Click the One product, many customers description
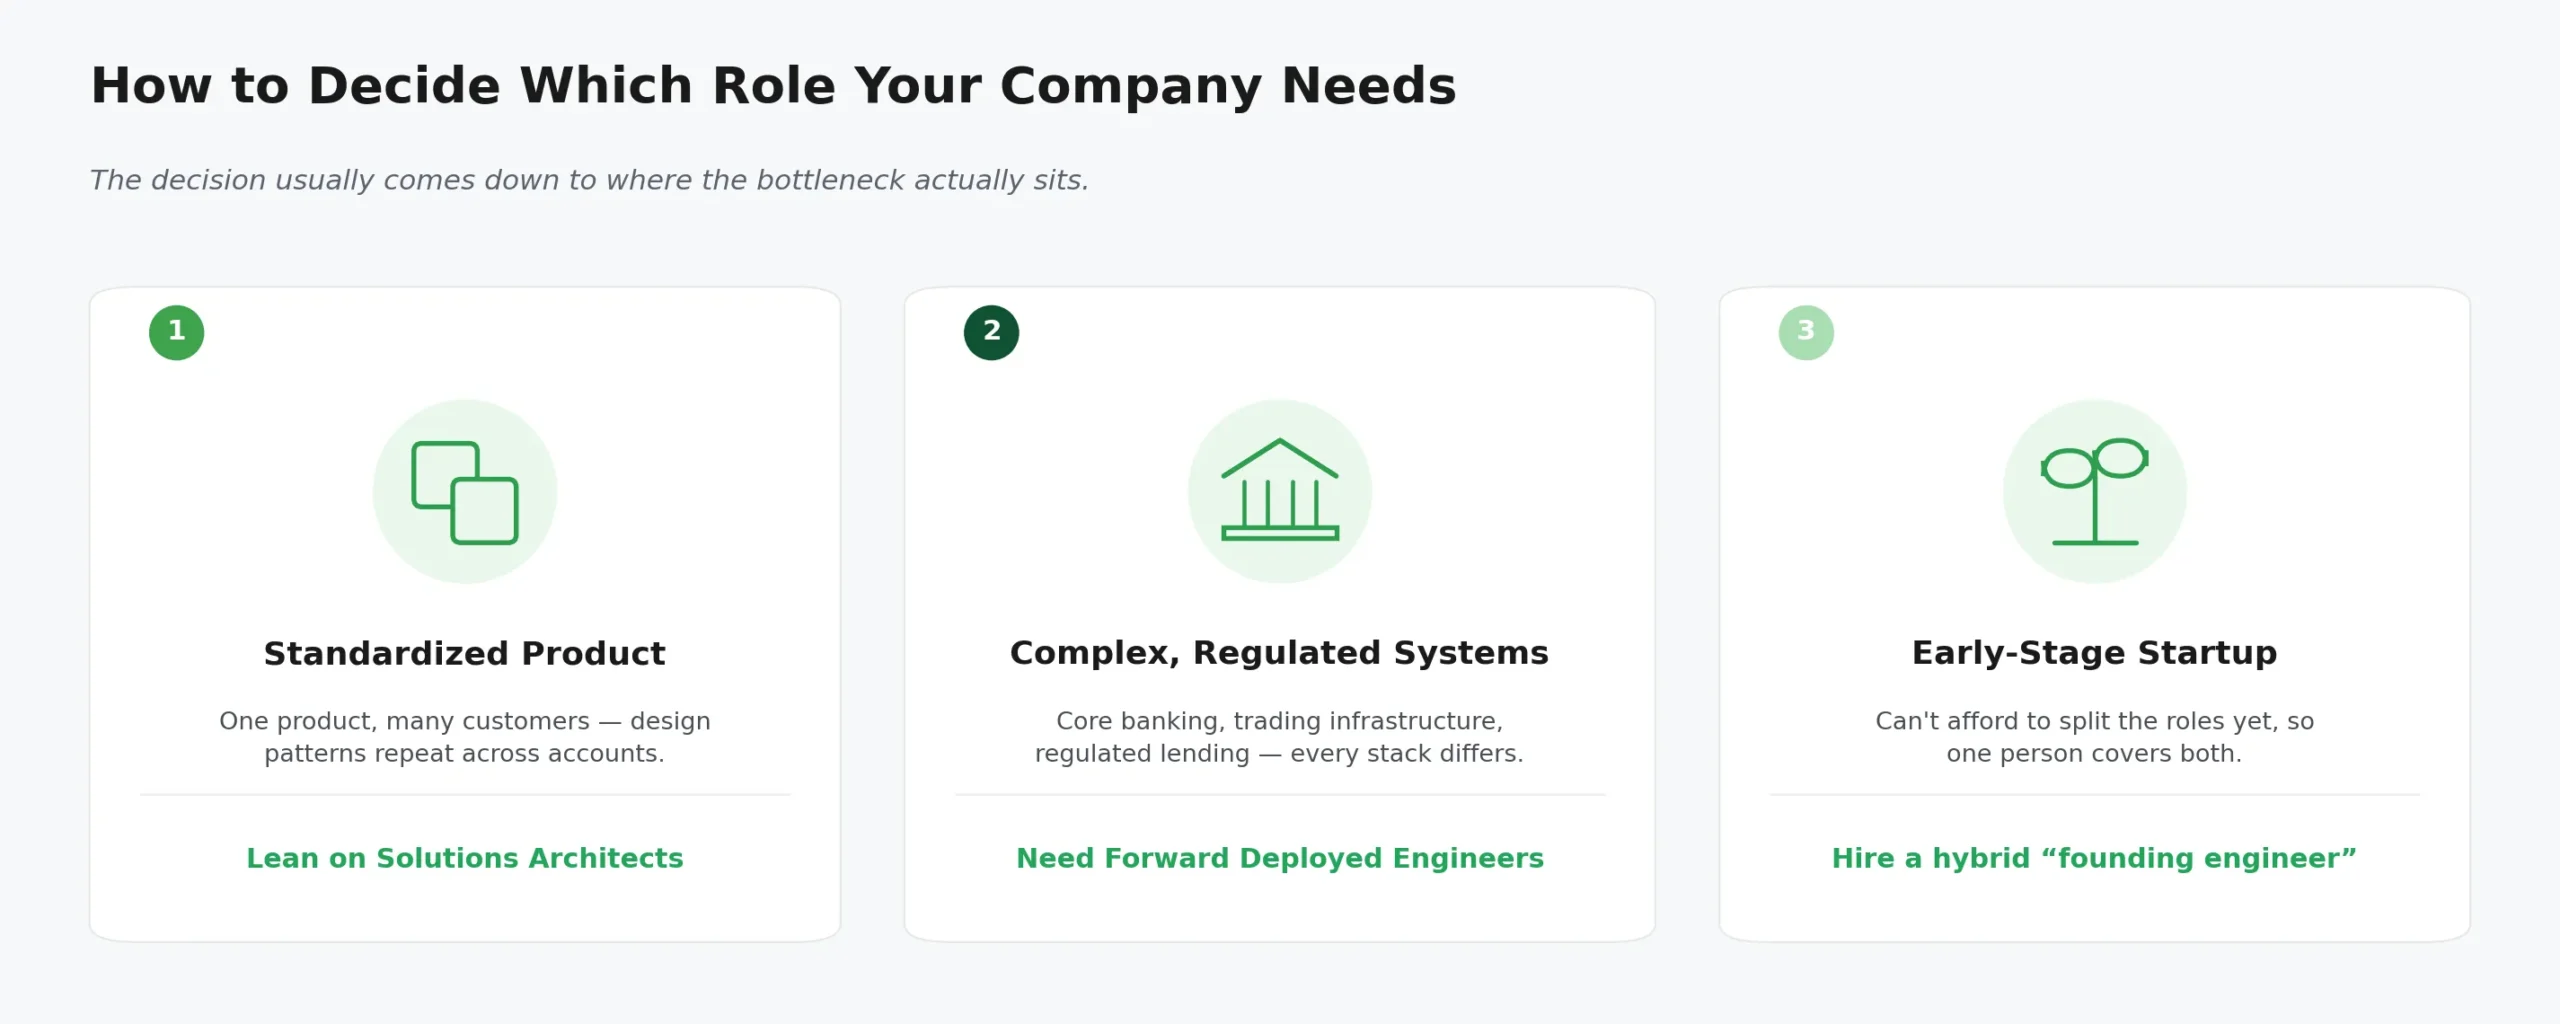 coord(465,737)
